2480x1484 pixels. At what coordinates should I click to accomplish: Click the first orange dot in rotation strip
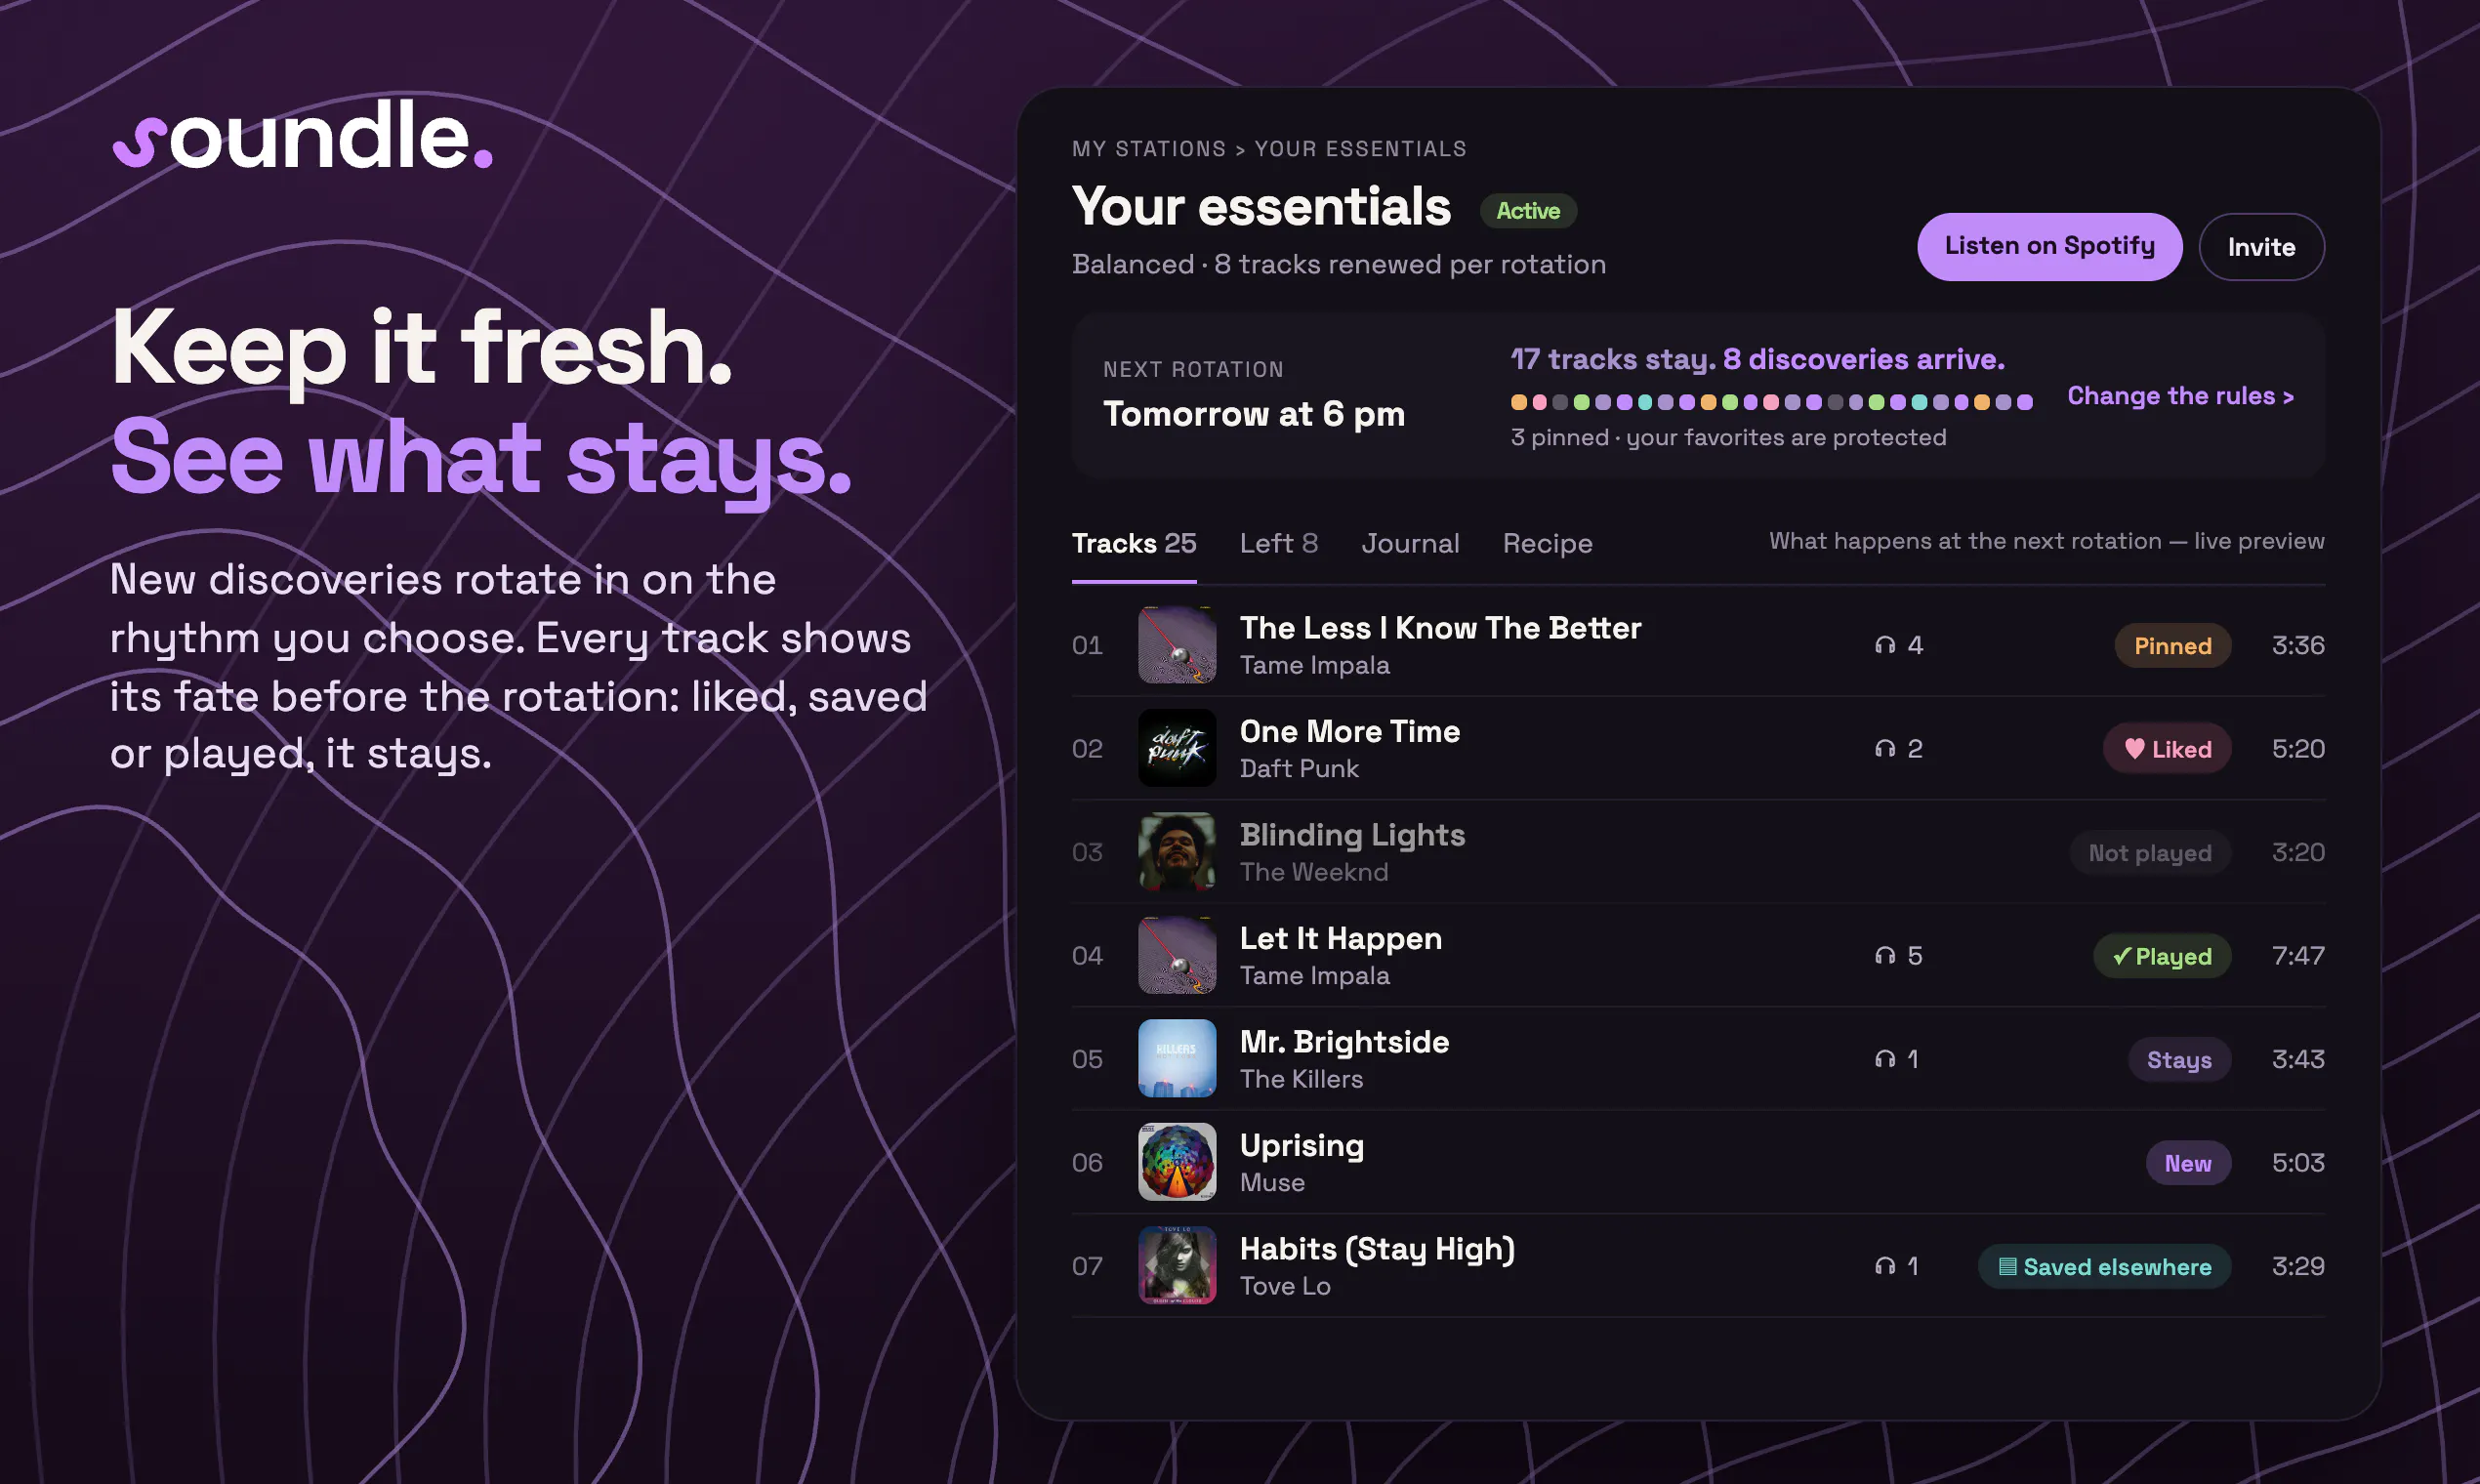point(1519,402)
